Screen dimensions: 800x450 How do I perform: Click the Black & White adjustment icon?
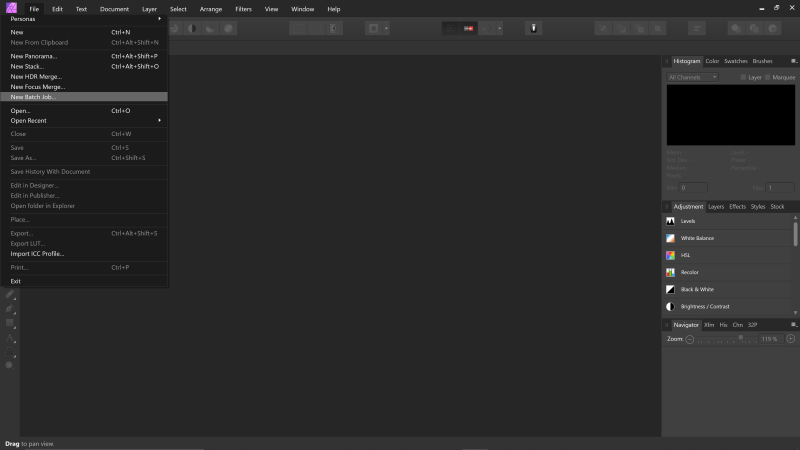pyautogui.click(x=670, y=289)
